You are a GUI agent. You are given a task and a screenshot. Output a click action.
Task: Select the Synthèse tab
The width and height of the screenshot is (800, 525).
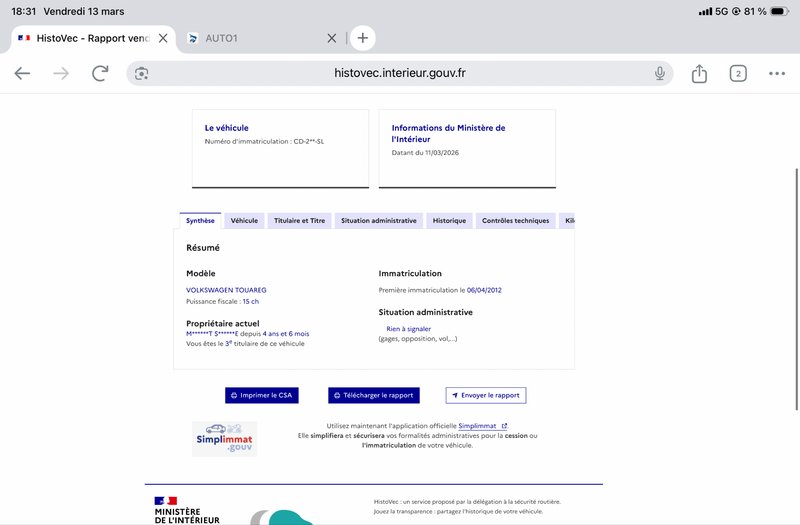pyautogui.click(x=200, y=220)
